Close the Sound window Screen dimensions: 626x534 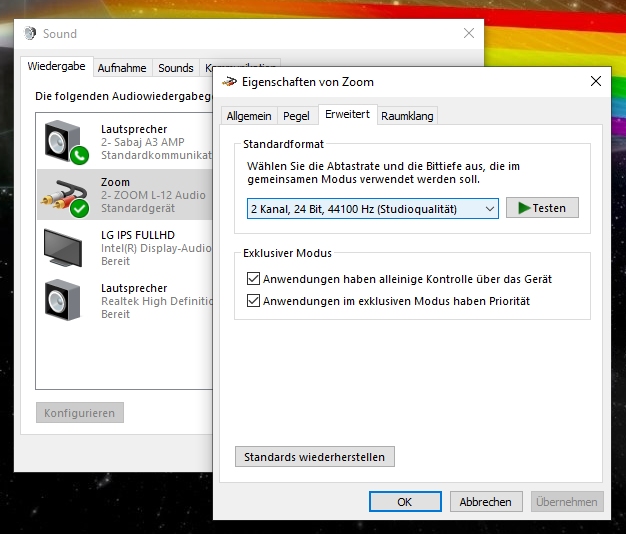(x=469, y=33)
